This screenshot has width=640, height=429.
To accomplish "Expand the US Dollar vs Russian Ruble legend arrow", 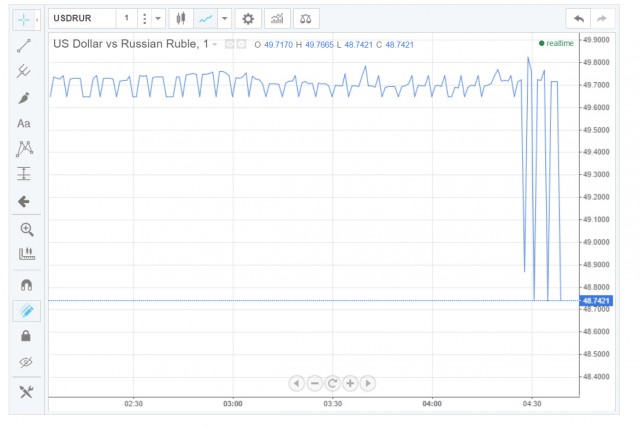I will [215, 44].
